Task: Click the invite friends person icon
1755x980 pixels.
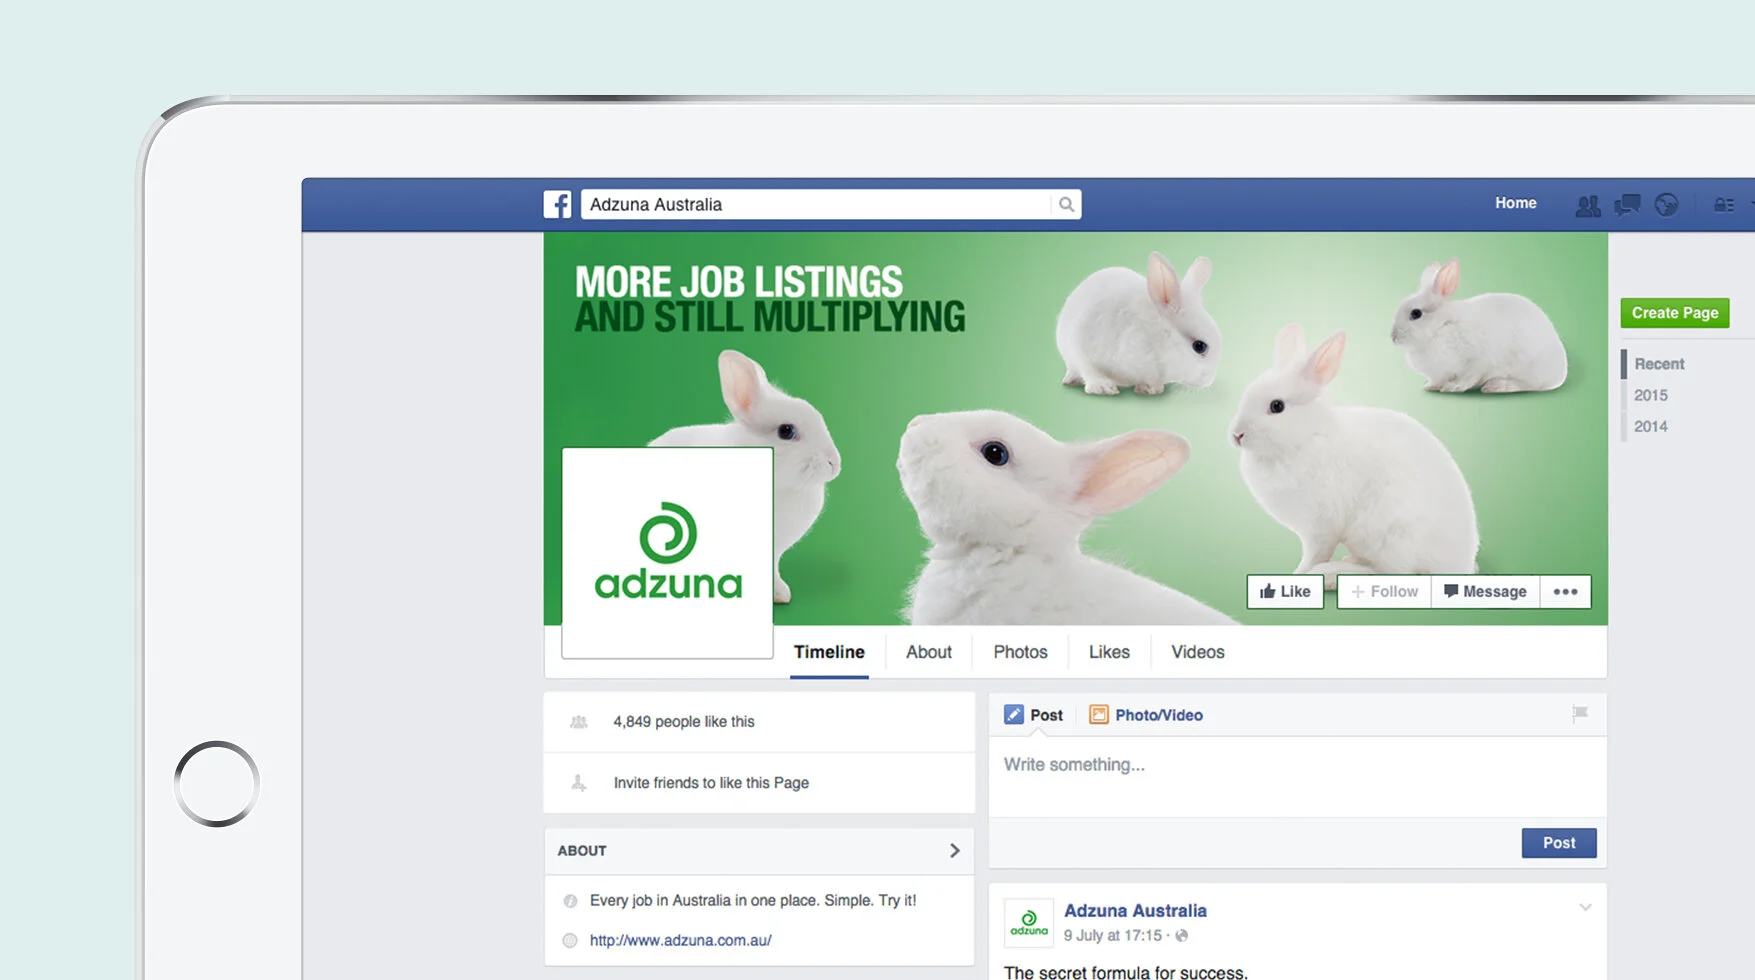Action: (x=578, y=783)
